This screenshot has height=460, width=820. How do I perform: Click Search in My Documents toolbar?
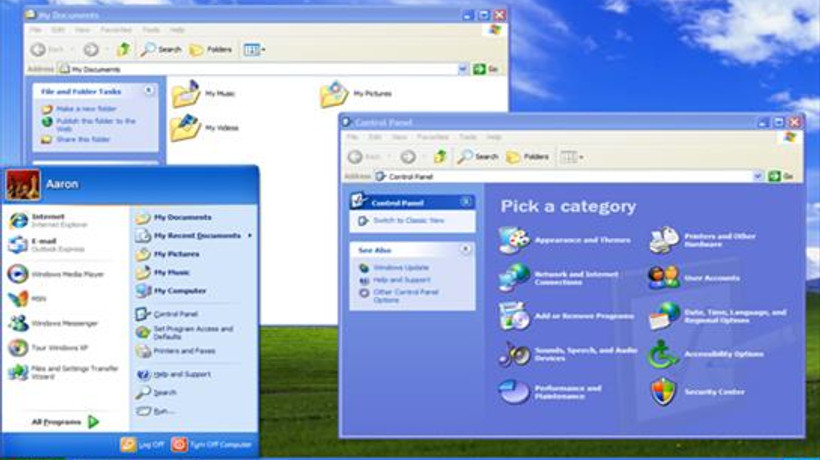(161, 50)
